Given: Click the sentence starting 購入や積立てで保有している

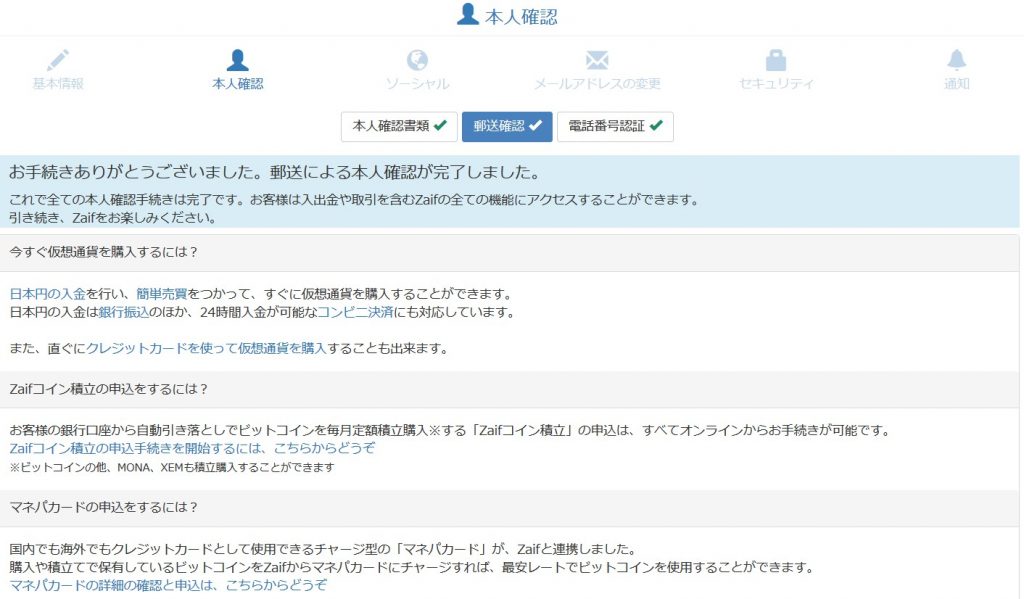Looking at the screenshot, I should pyautogui.click(x=411, y=567).
